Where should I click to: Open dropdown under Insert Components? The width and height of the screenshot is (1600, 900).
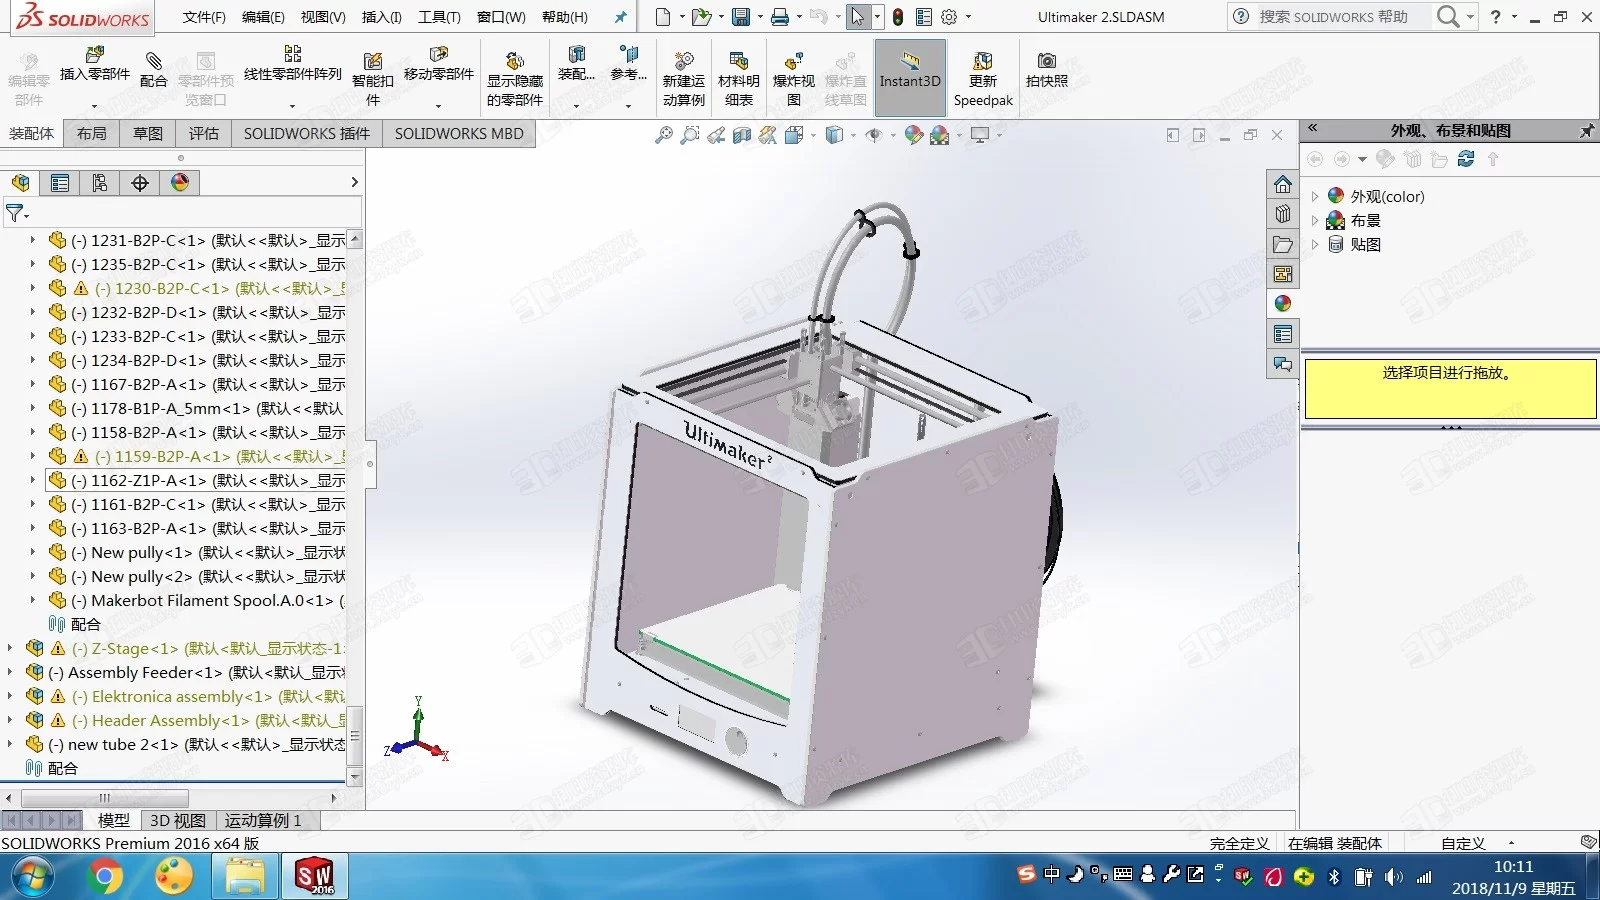95,105
